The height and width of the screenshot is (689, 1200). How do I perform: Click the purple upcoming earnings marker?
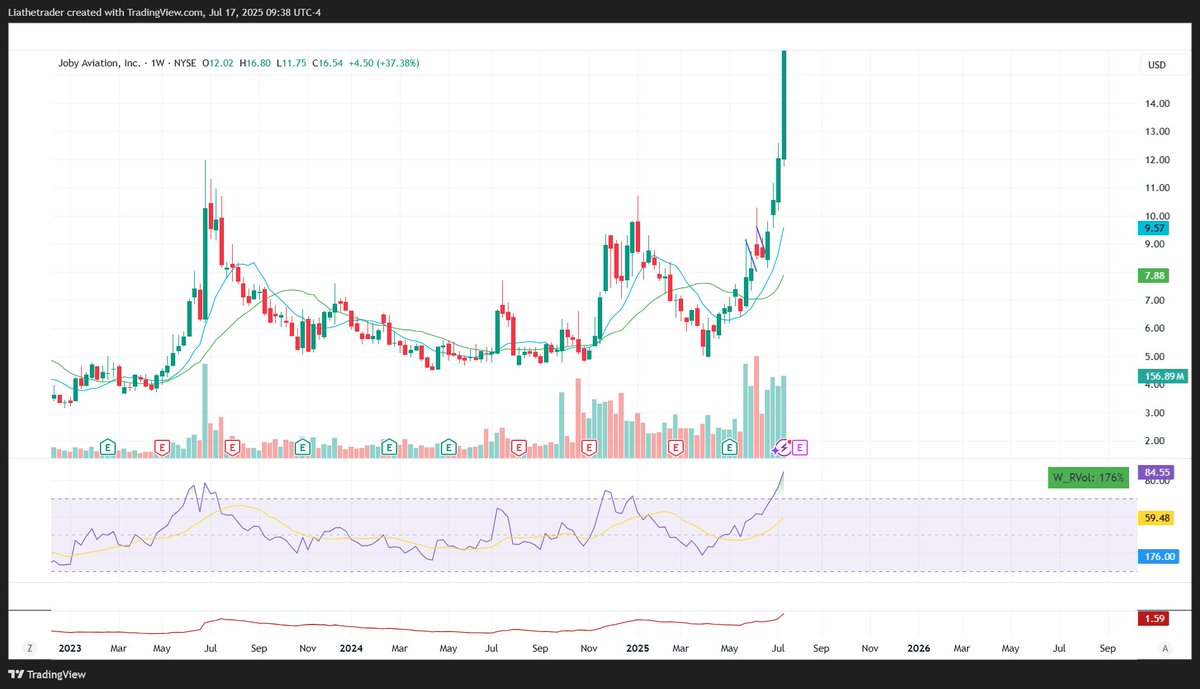800,446
